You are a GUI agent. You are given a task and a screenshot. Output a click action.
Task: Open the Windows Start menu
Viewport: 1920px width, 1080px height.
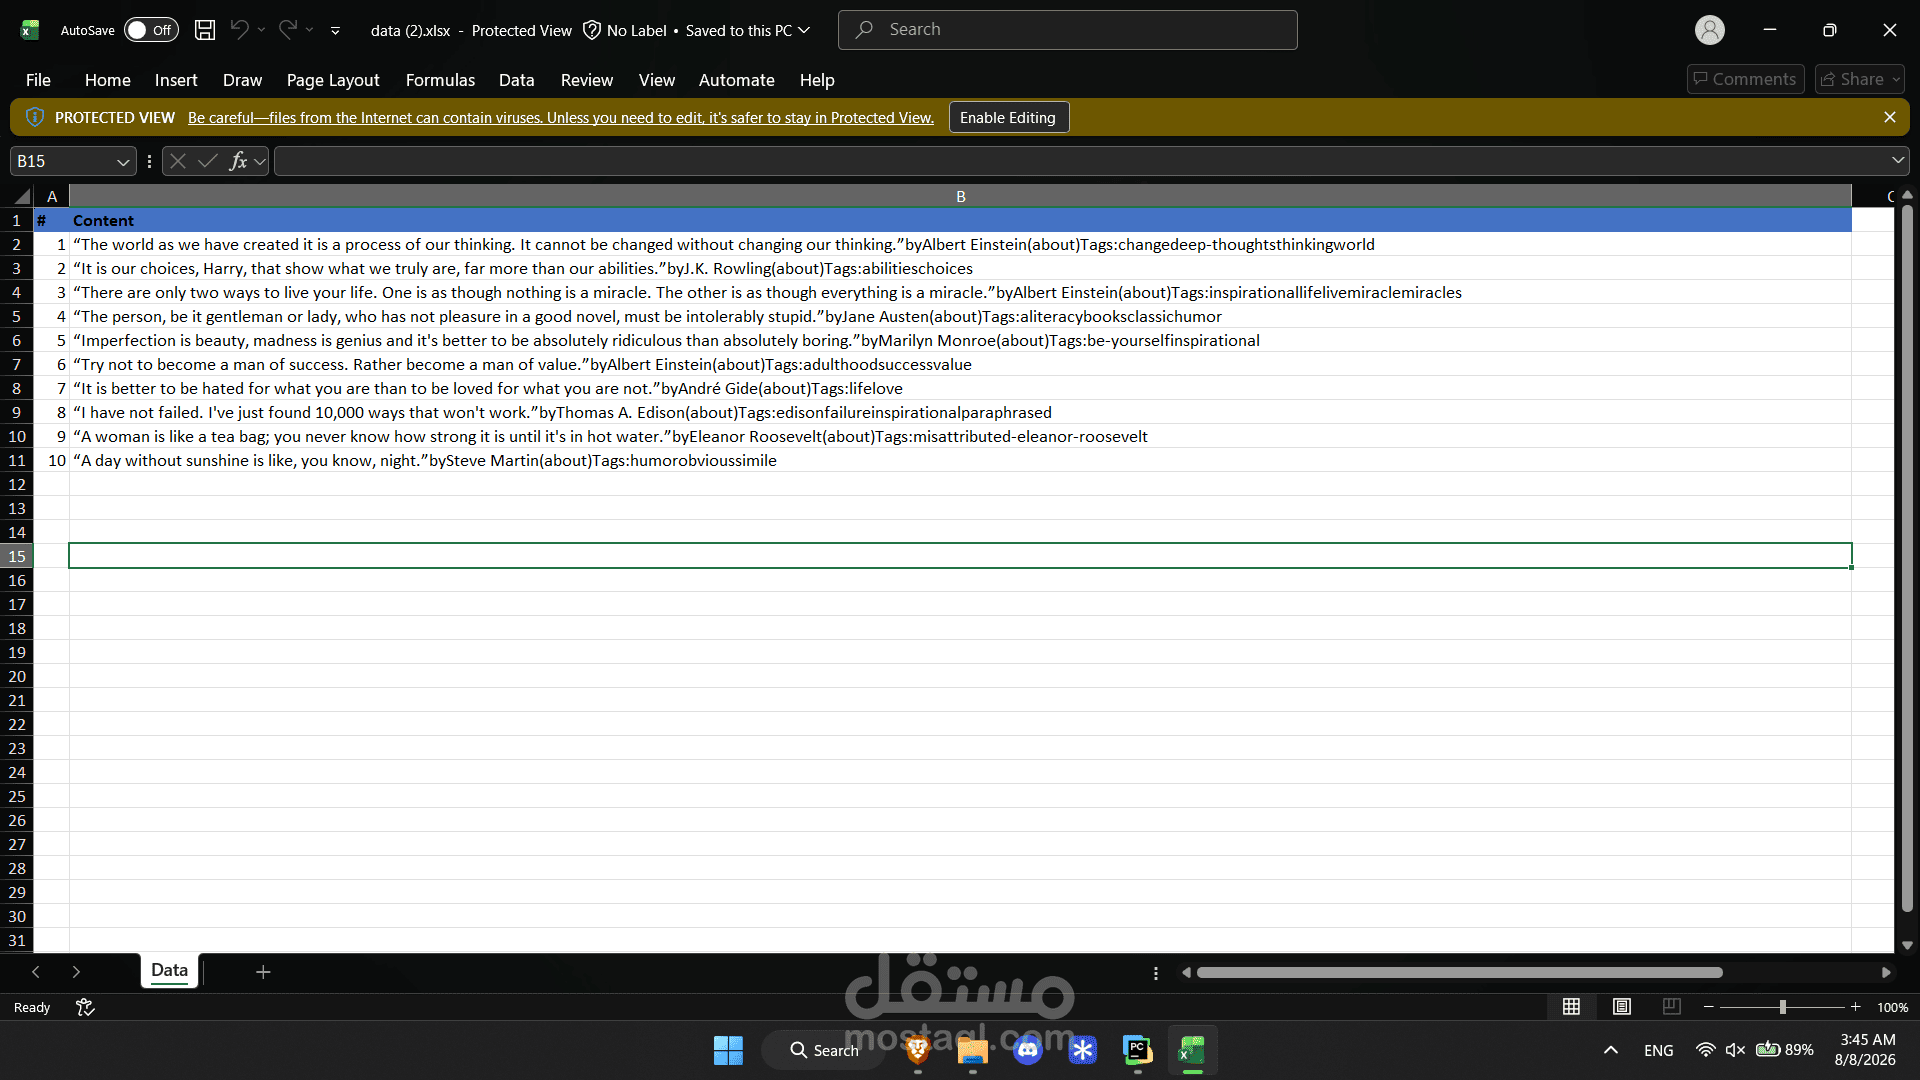tap(728, 1050)
